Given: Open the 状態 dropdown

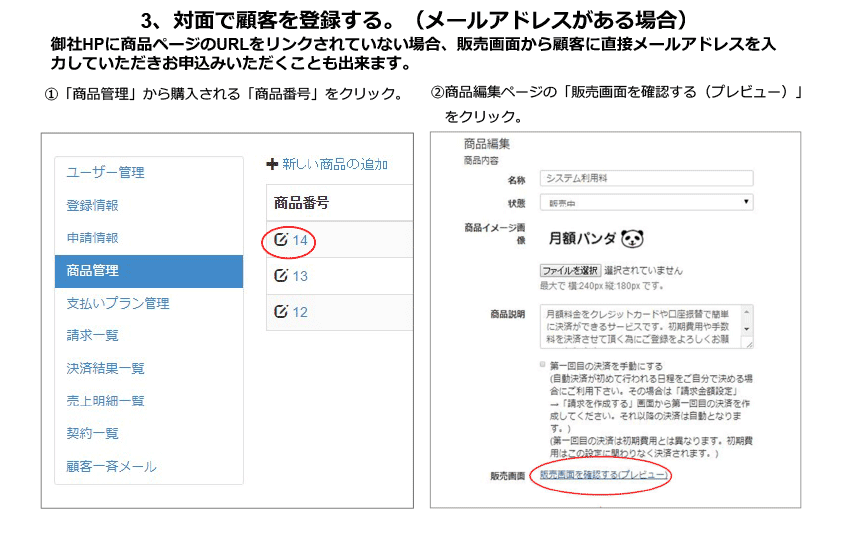Looking at the screenshot, I should [646, 202].
